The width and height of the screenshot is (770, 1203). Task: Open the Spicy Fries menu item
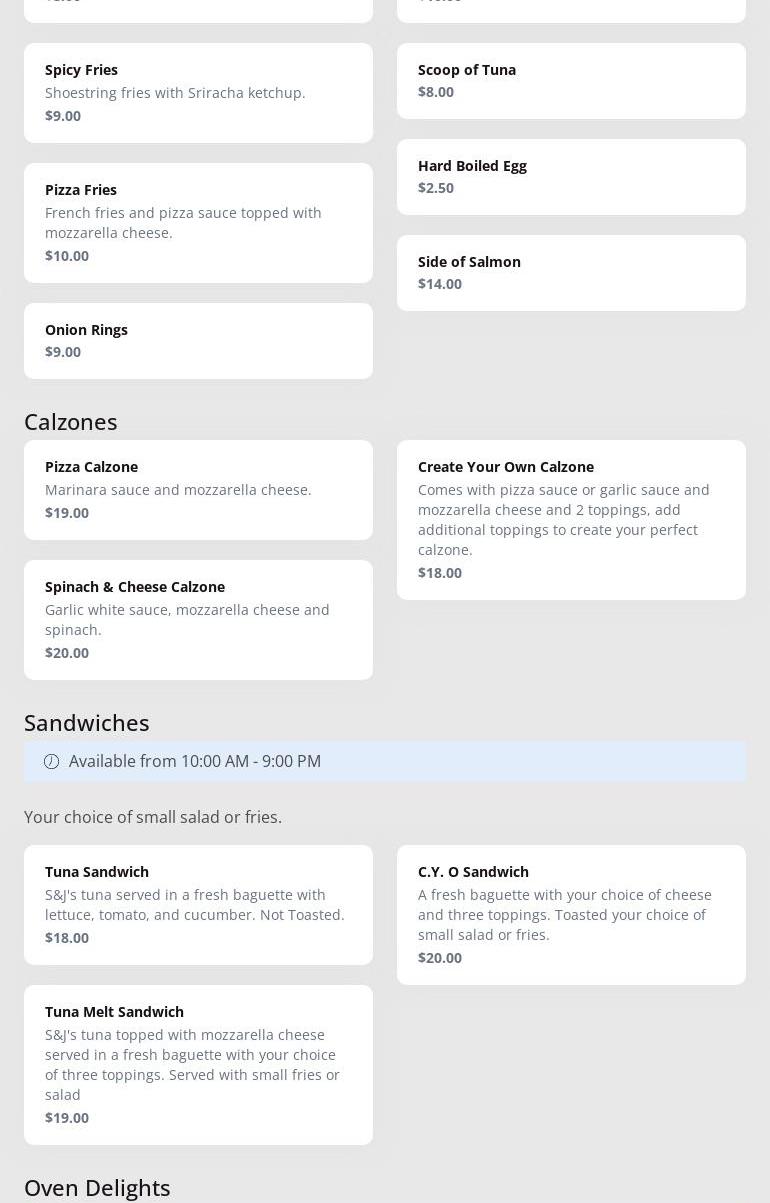pyautogui.click(x=198, y=93)
